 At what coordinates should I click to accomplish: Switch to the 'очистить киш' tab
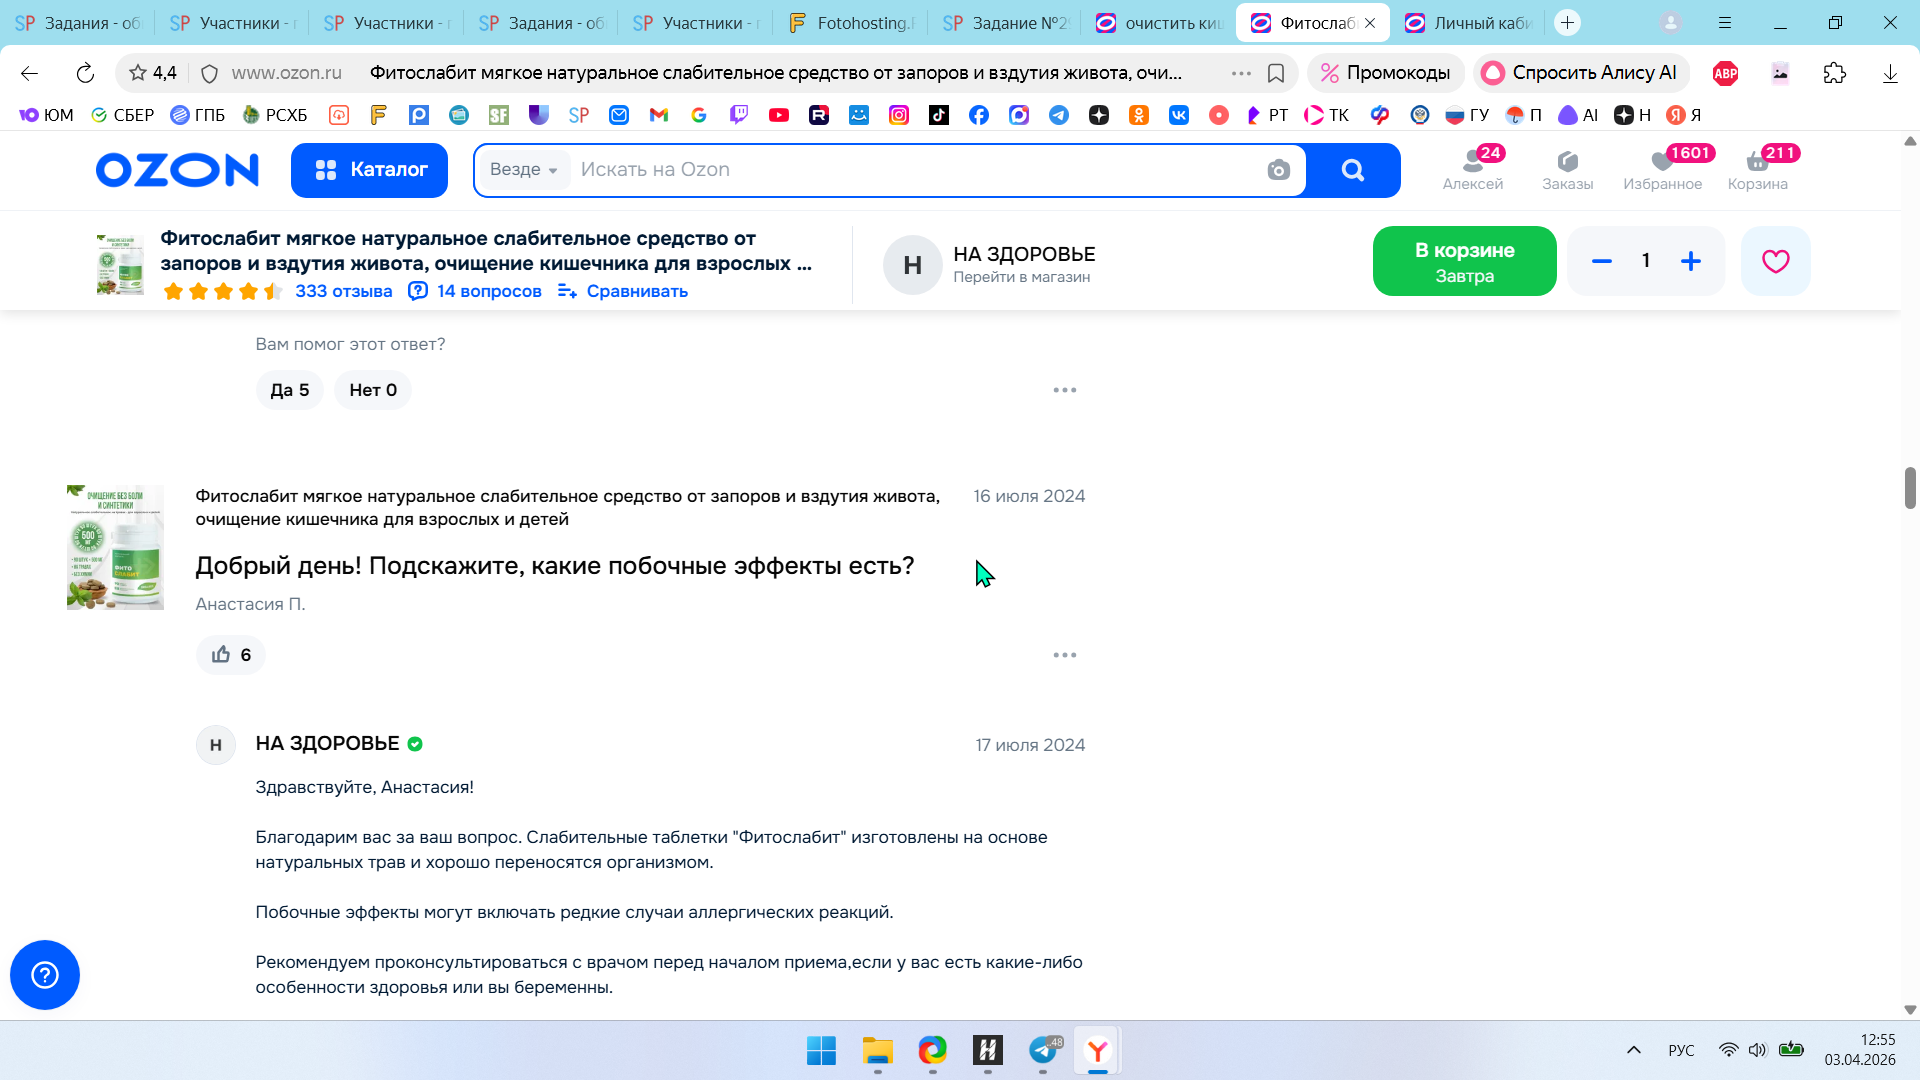(1161, 23)
